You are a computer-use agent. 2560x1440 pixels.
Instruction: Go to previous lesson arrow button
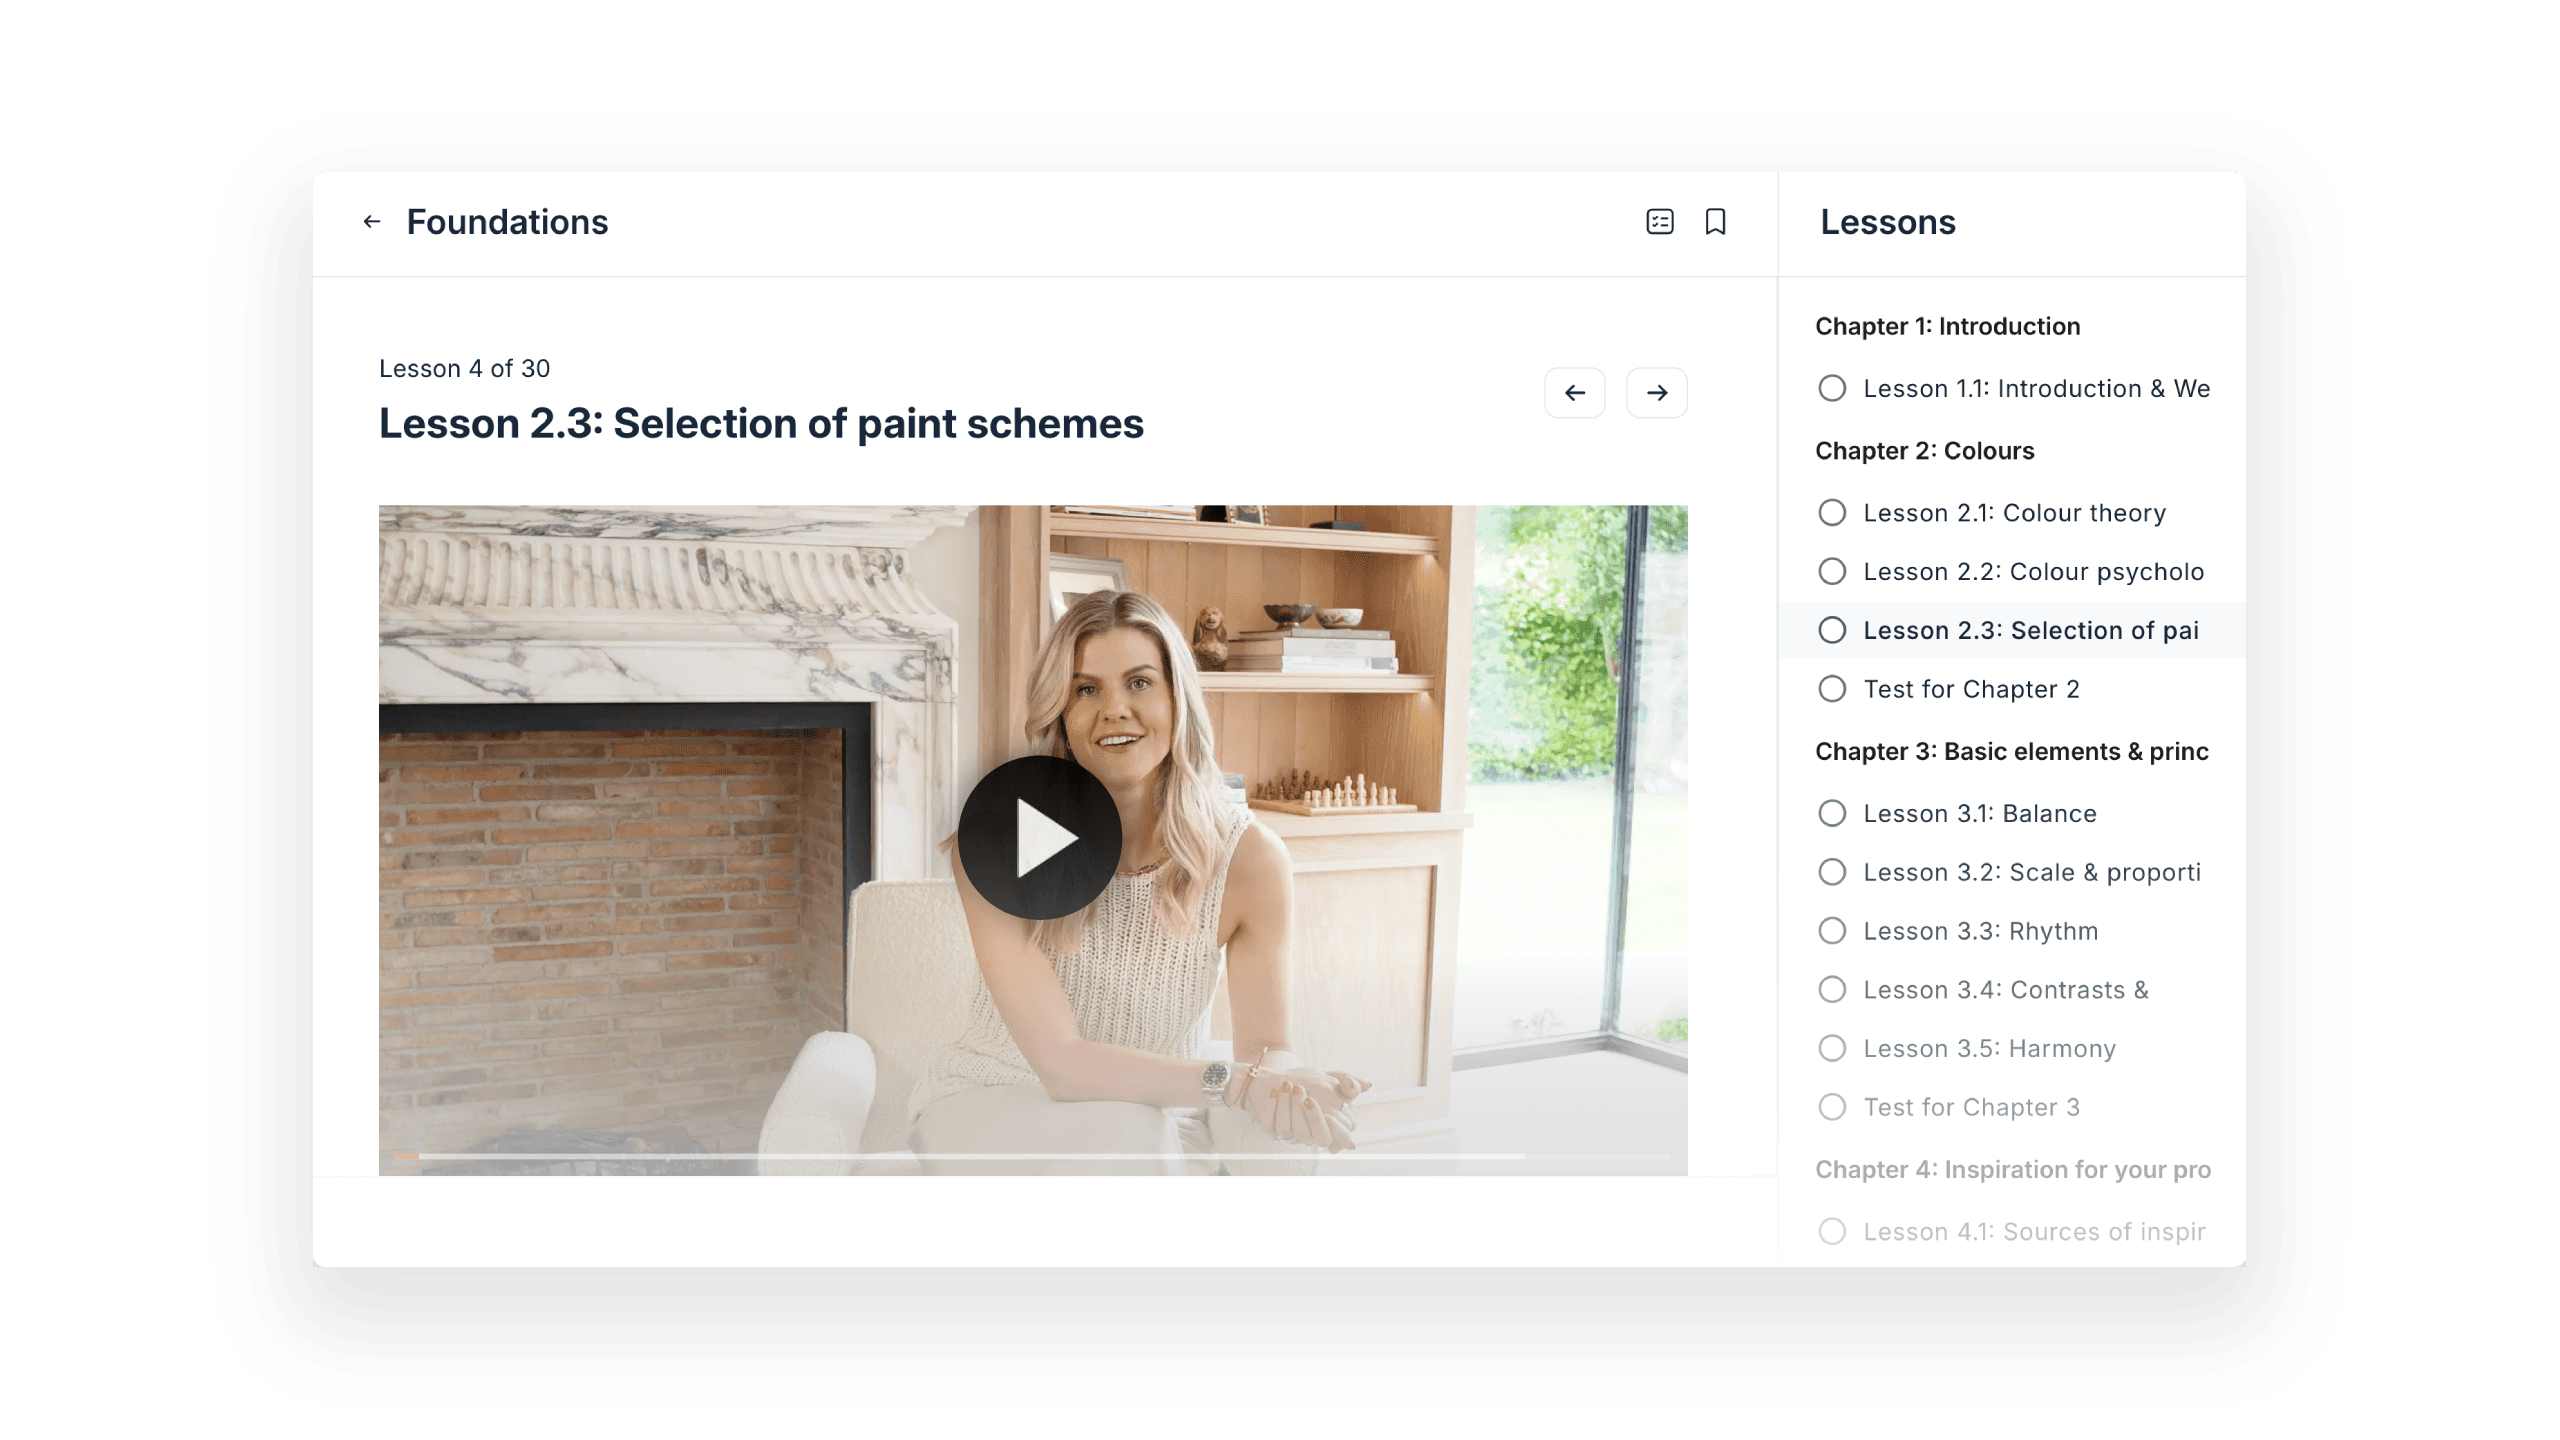[1574, 393]
